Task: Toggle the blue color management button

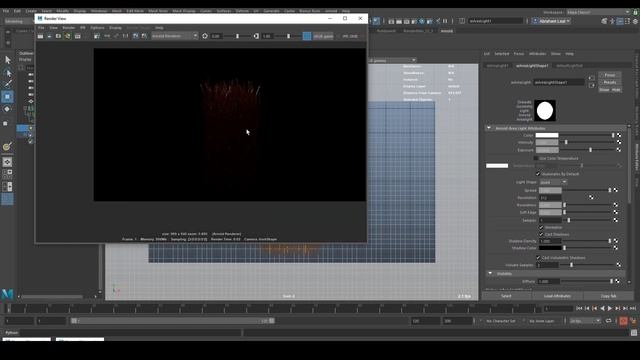Action: pos(307,36)
